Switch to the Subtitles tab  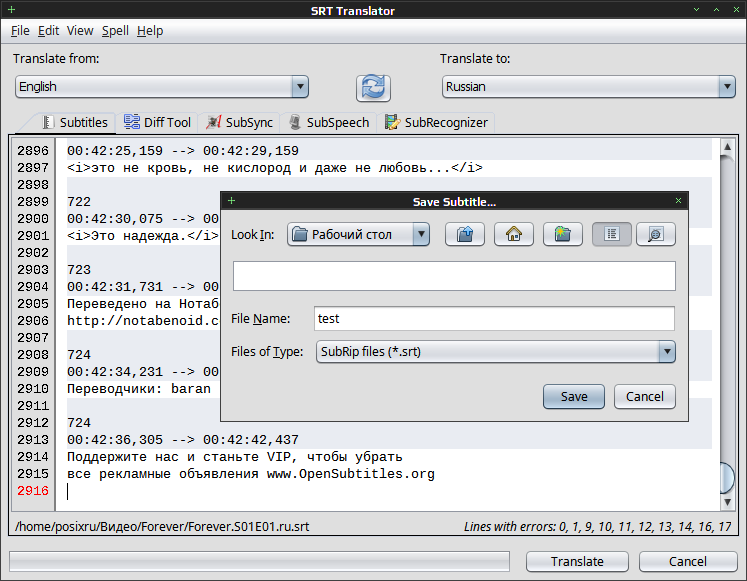pos(74,122)
